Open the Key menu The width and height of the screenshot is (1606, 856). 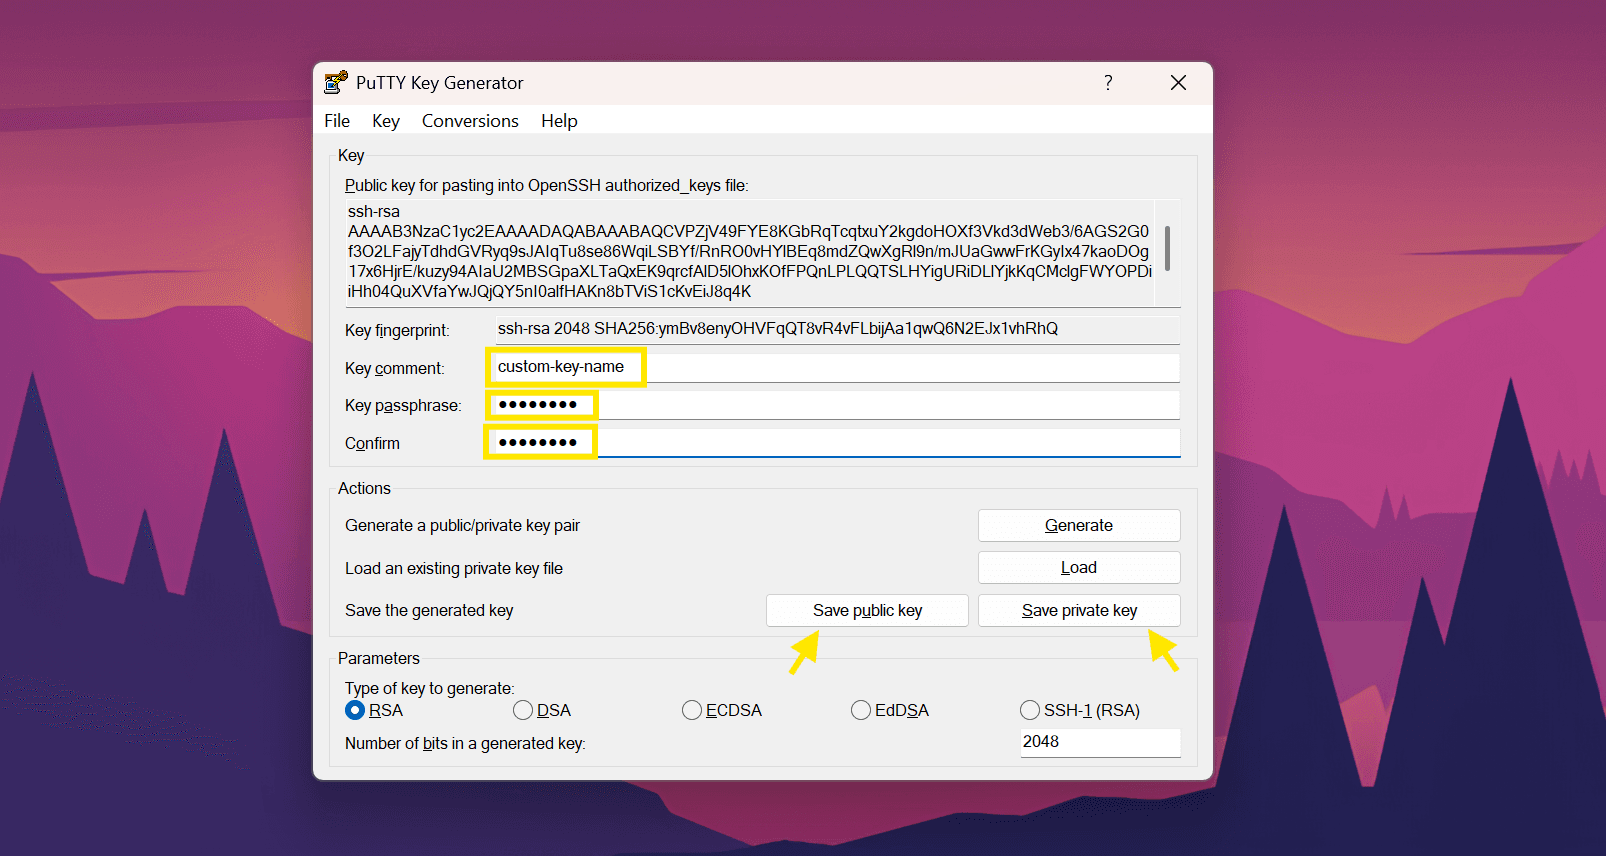tap(386, 121)
